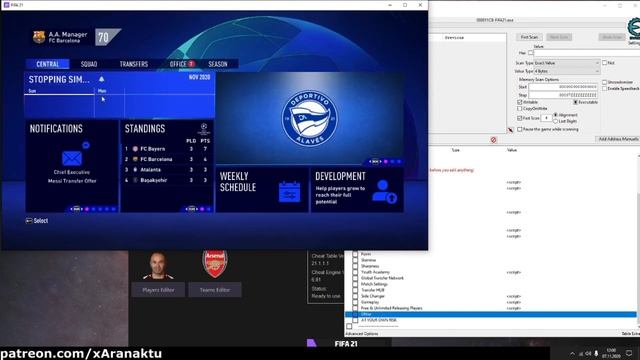Click the Arsenal crest above Teams Editor

coord(215,264)
